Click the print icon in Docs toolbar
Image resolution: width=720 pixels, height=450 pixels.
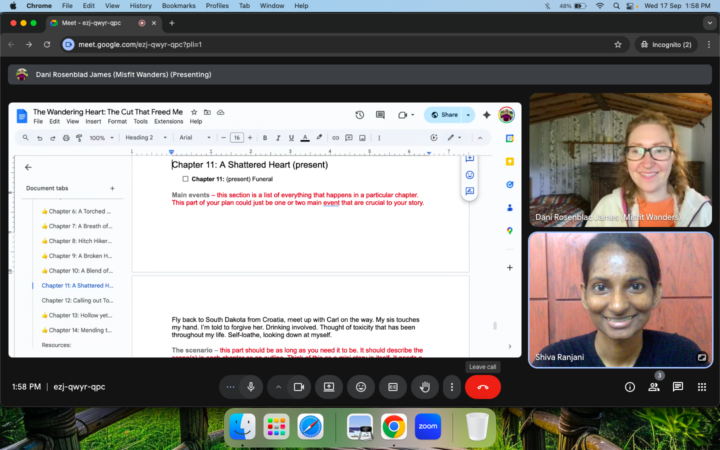tap(66, 138)
